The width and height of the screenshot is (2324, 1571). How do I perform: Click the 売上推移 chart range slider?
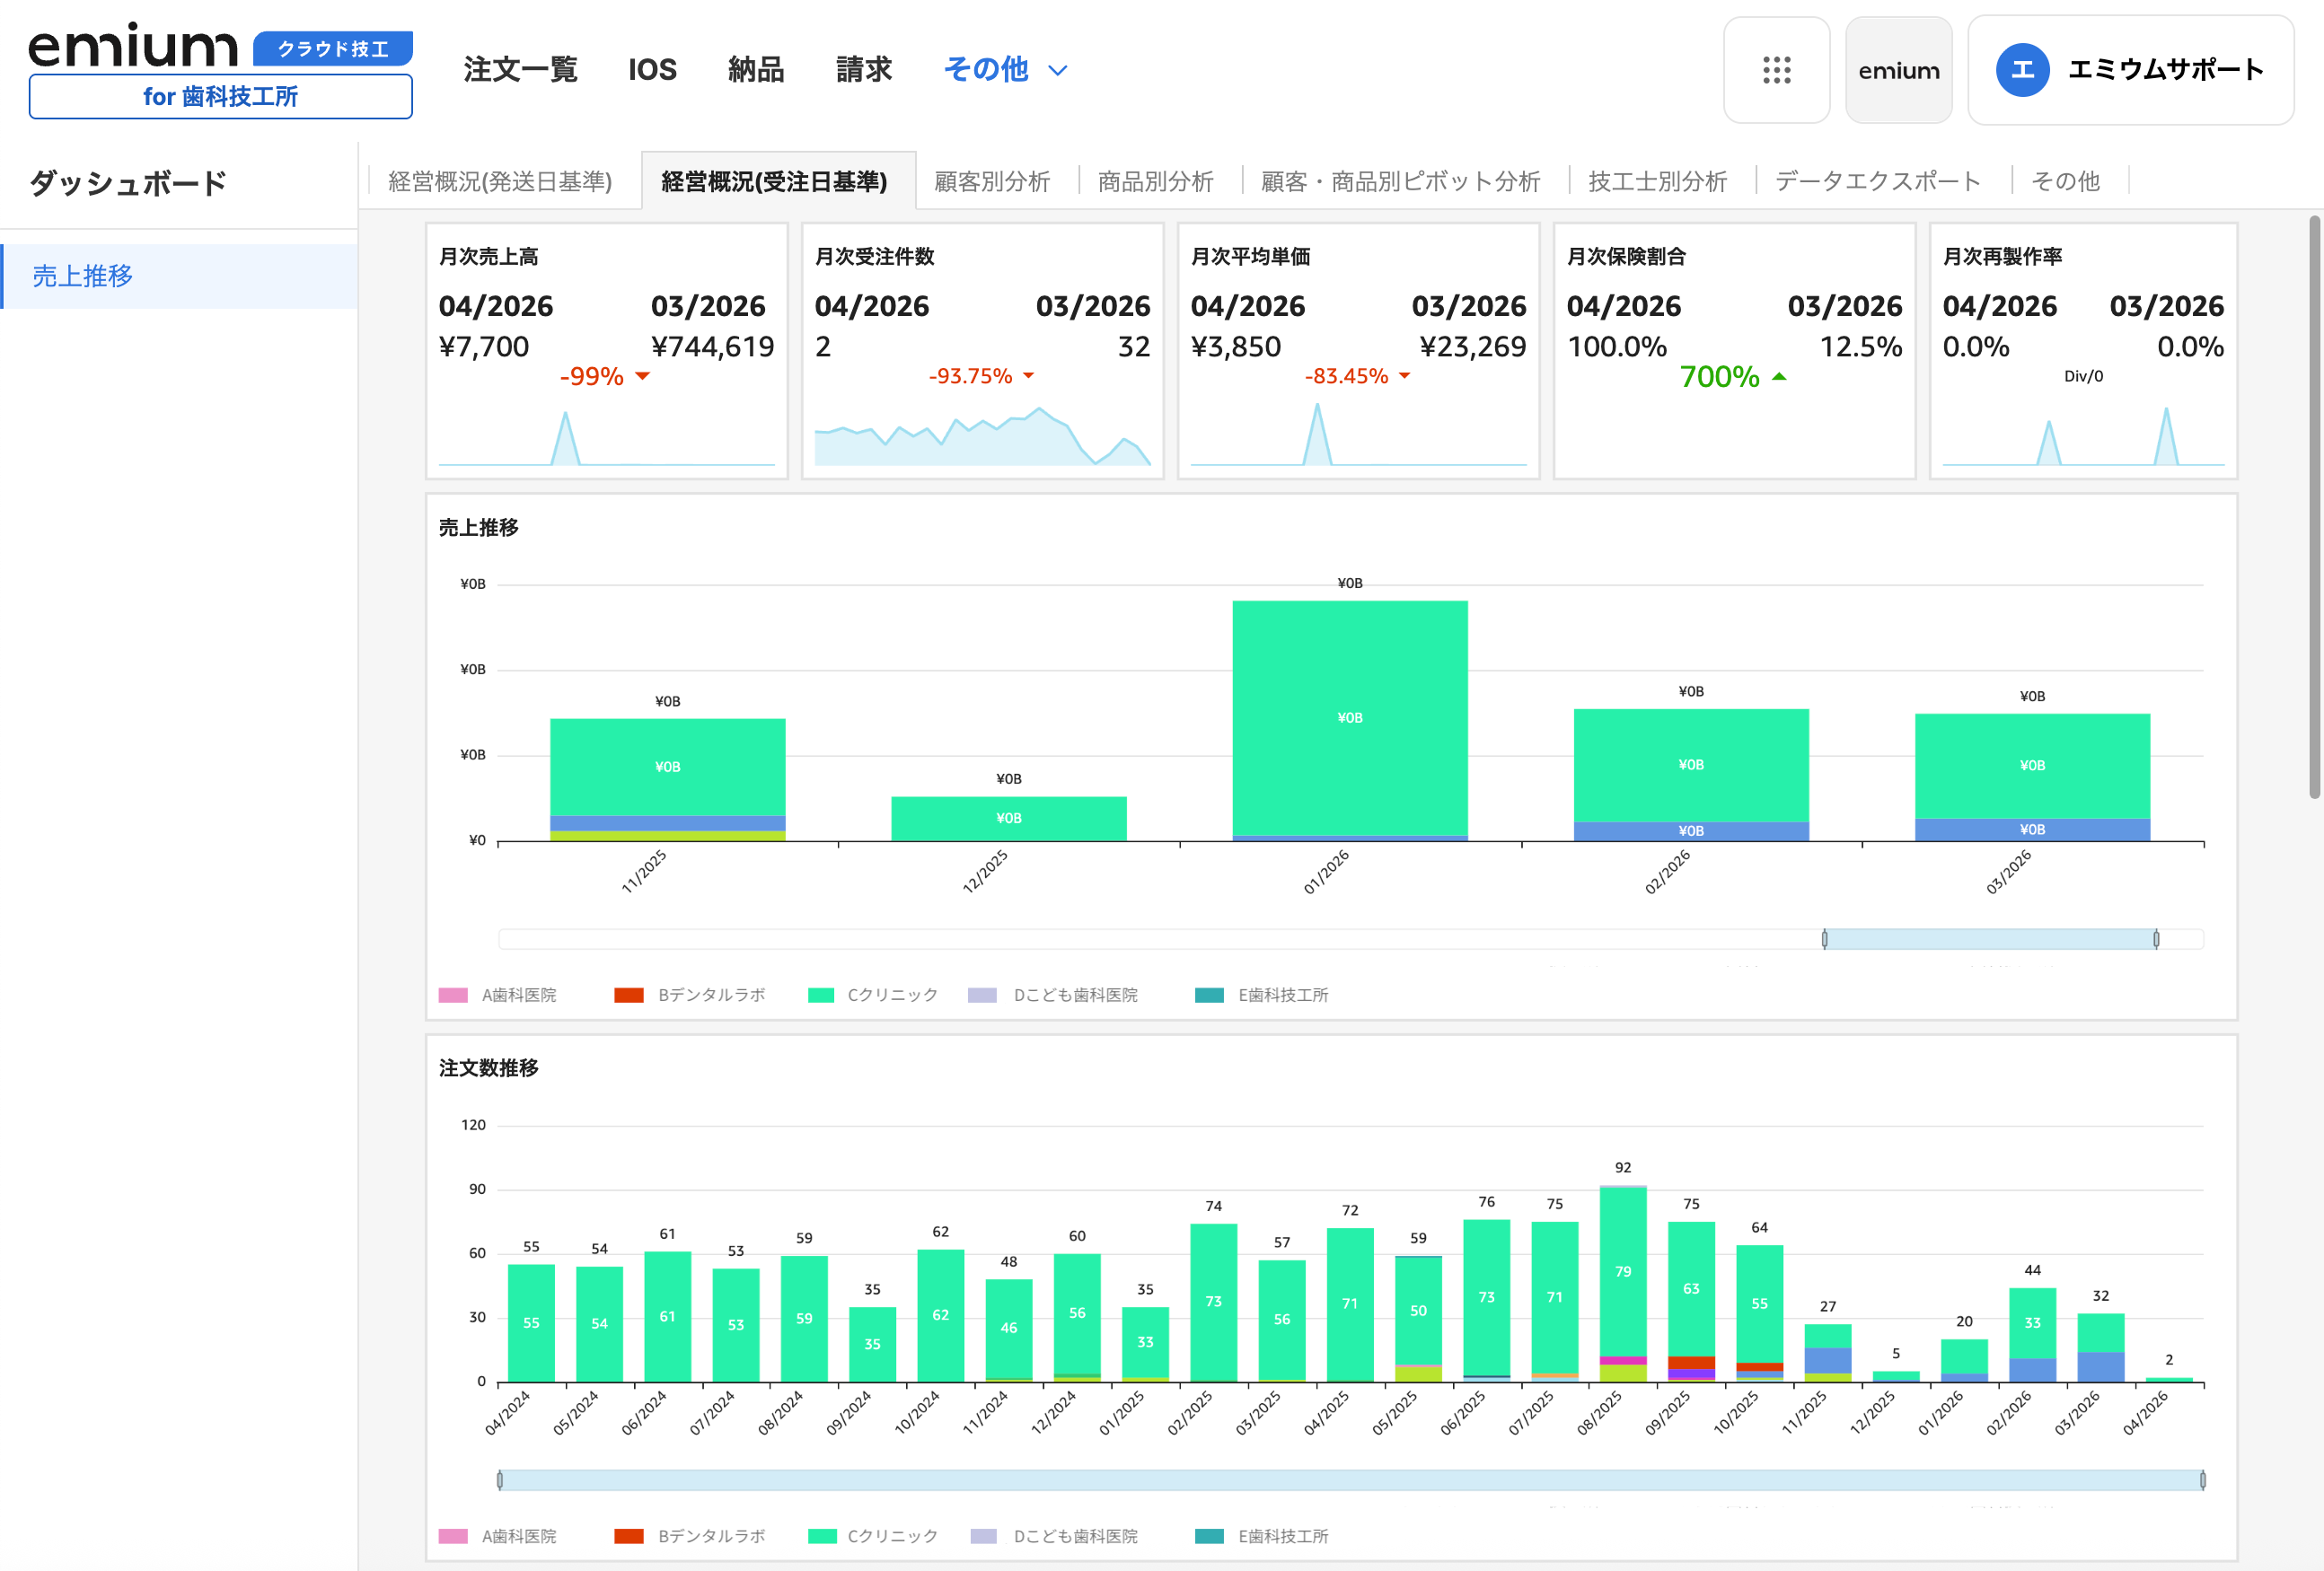1989,939
